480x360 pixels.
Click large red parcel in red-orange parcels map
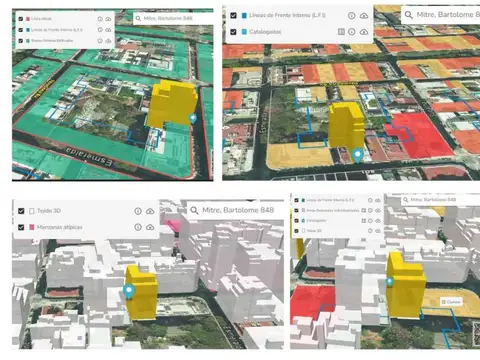pyautogui.click(x=421, y=135)
